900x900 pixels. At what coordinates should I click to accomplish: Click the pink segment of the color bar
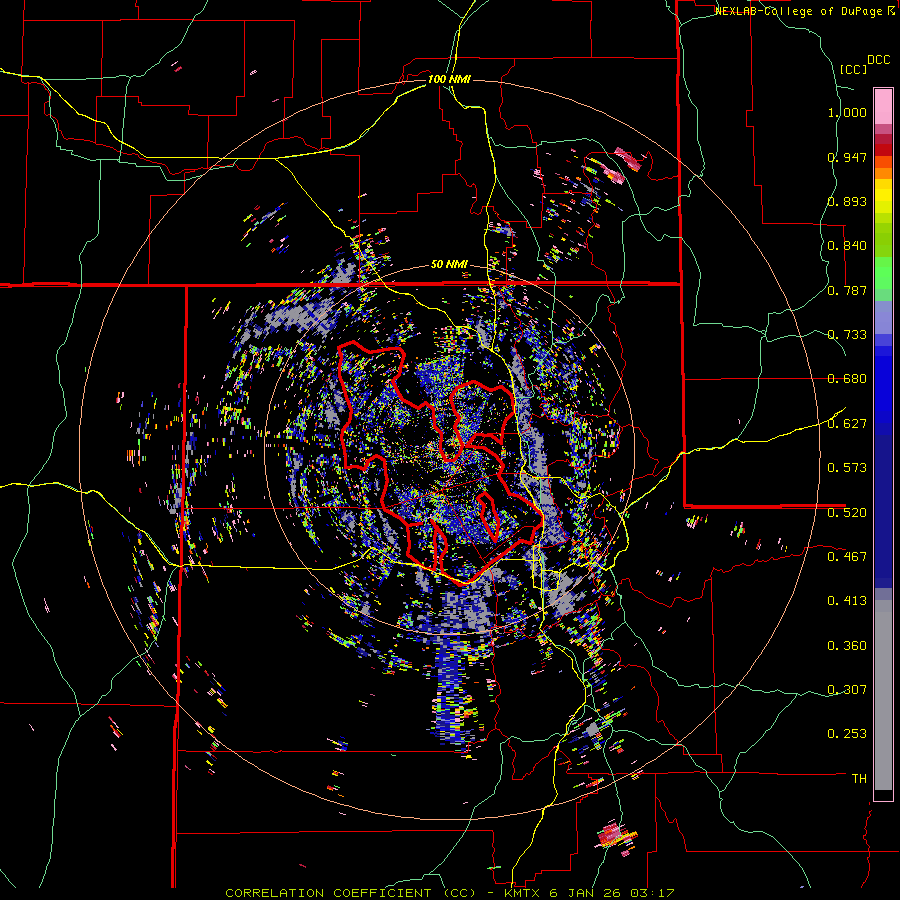click(x=883, y=107)
